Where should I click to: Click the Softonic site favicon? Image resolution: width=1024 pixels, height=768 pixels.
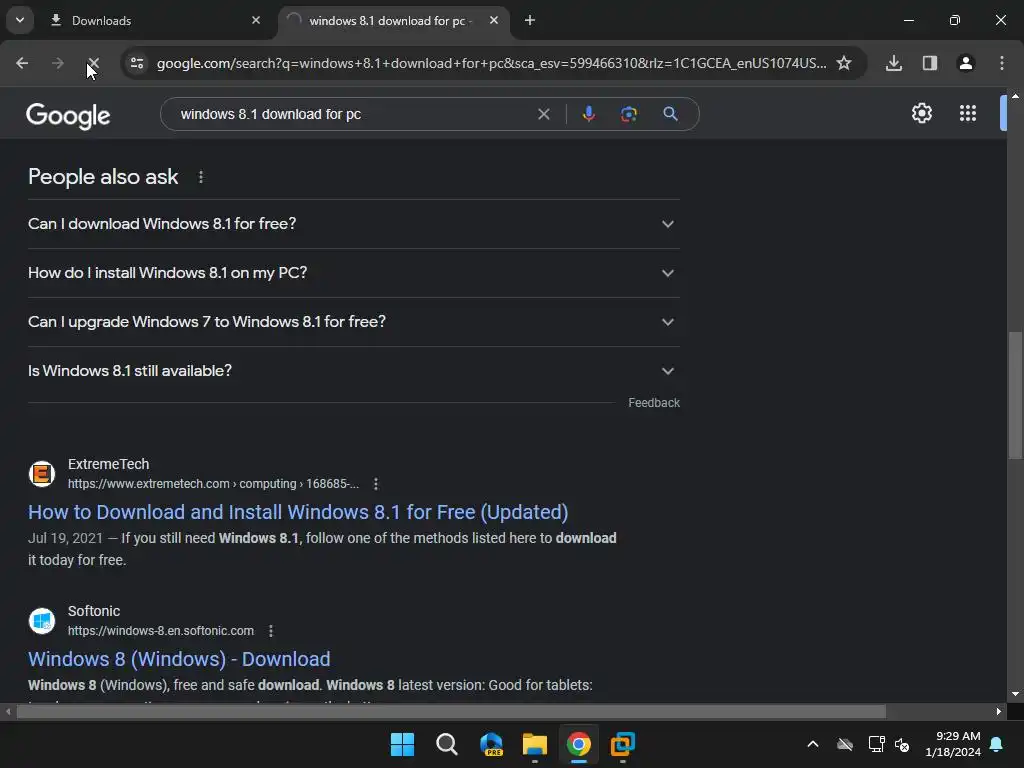(42, 621)
